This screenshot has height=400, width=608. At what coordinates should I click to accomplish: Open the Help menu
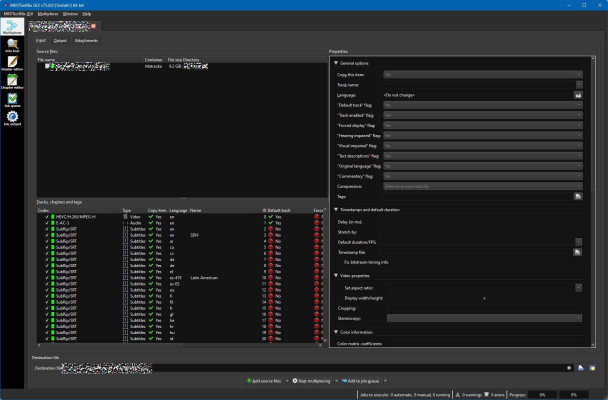tap(87, 14)
